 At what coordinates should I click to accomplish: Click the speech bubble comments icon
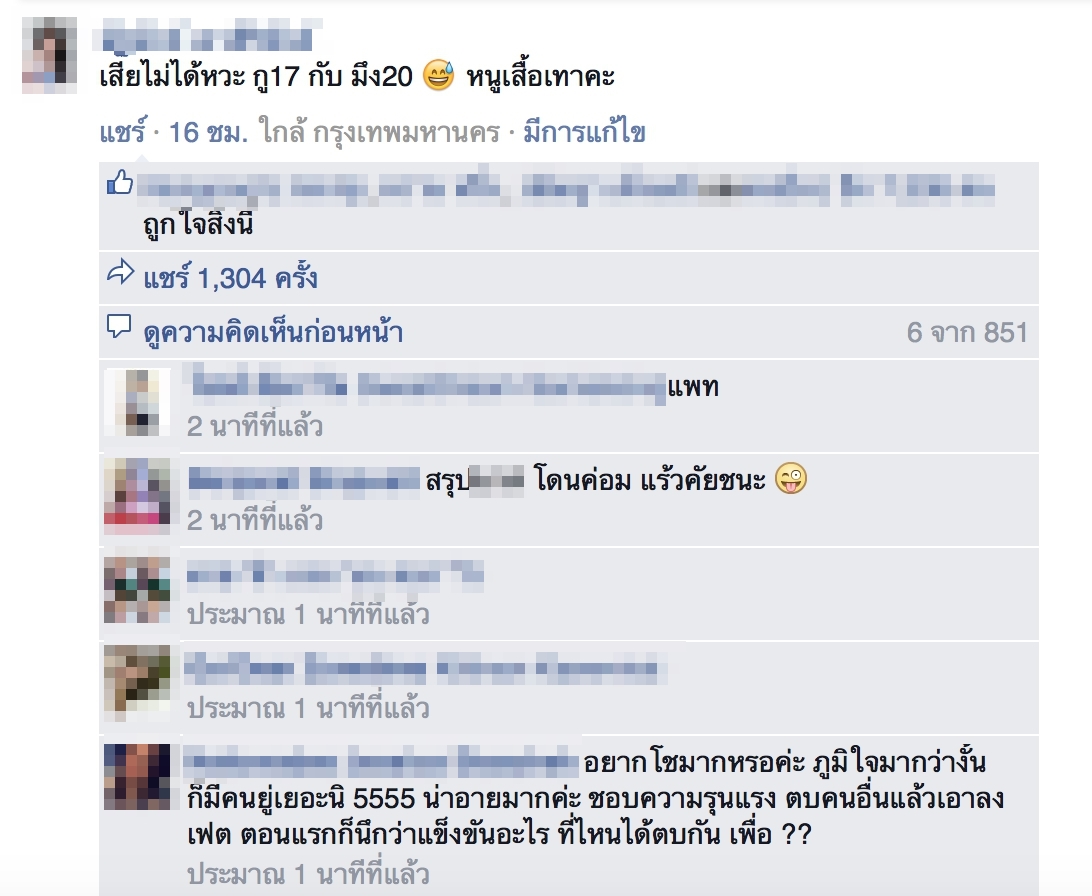click(119, 326)
